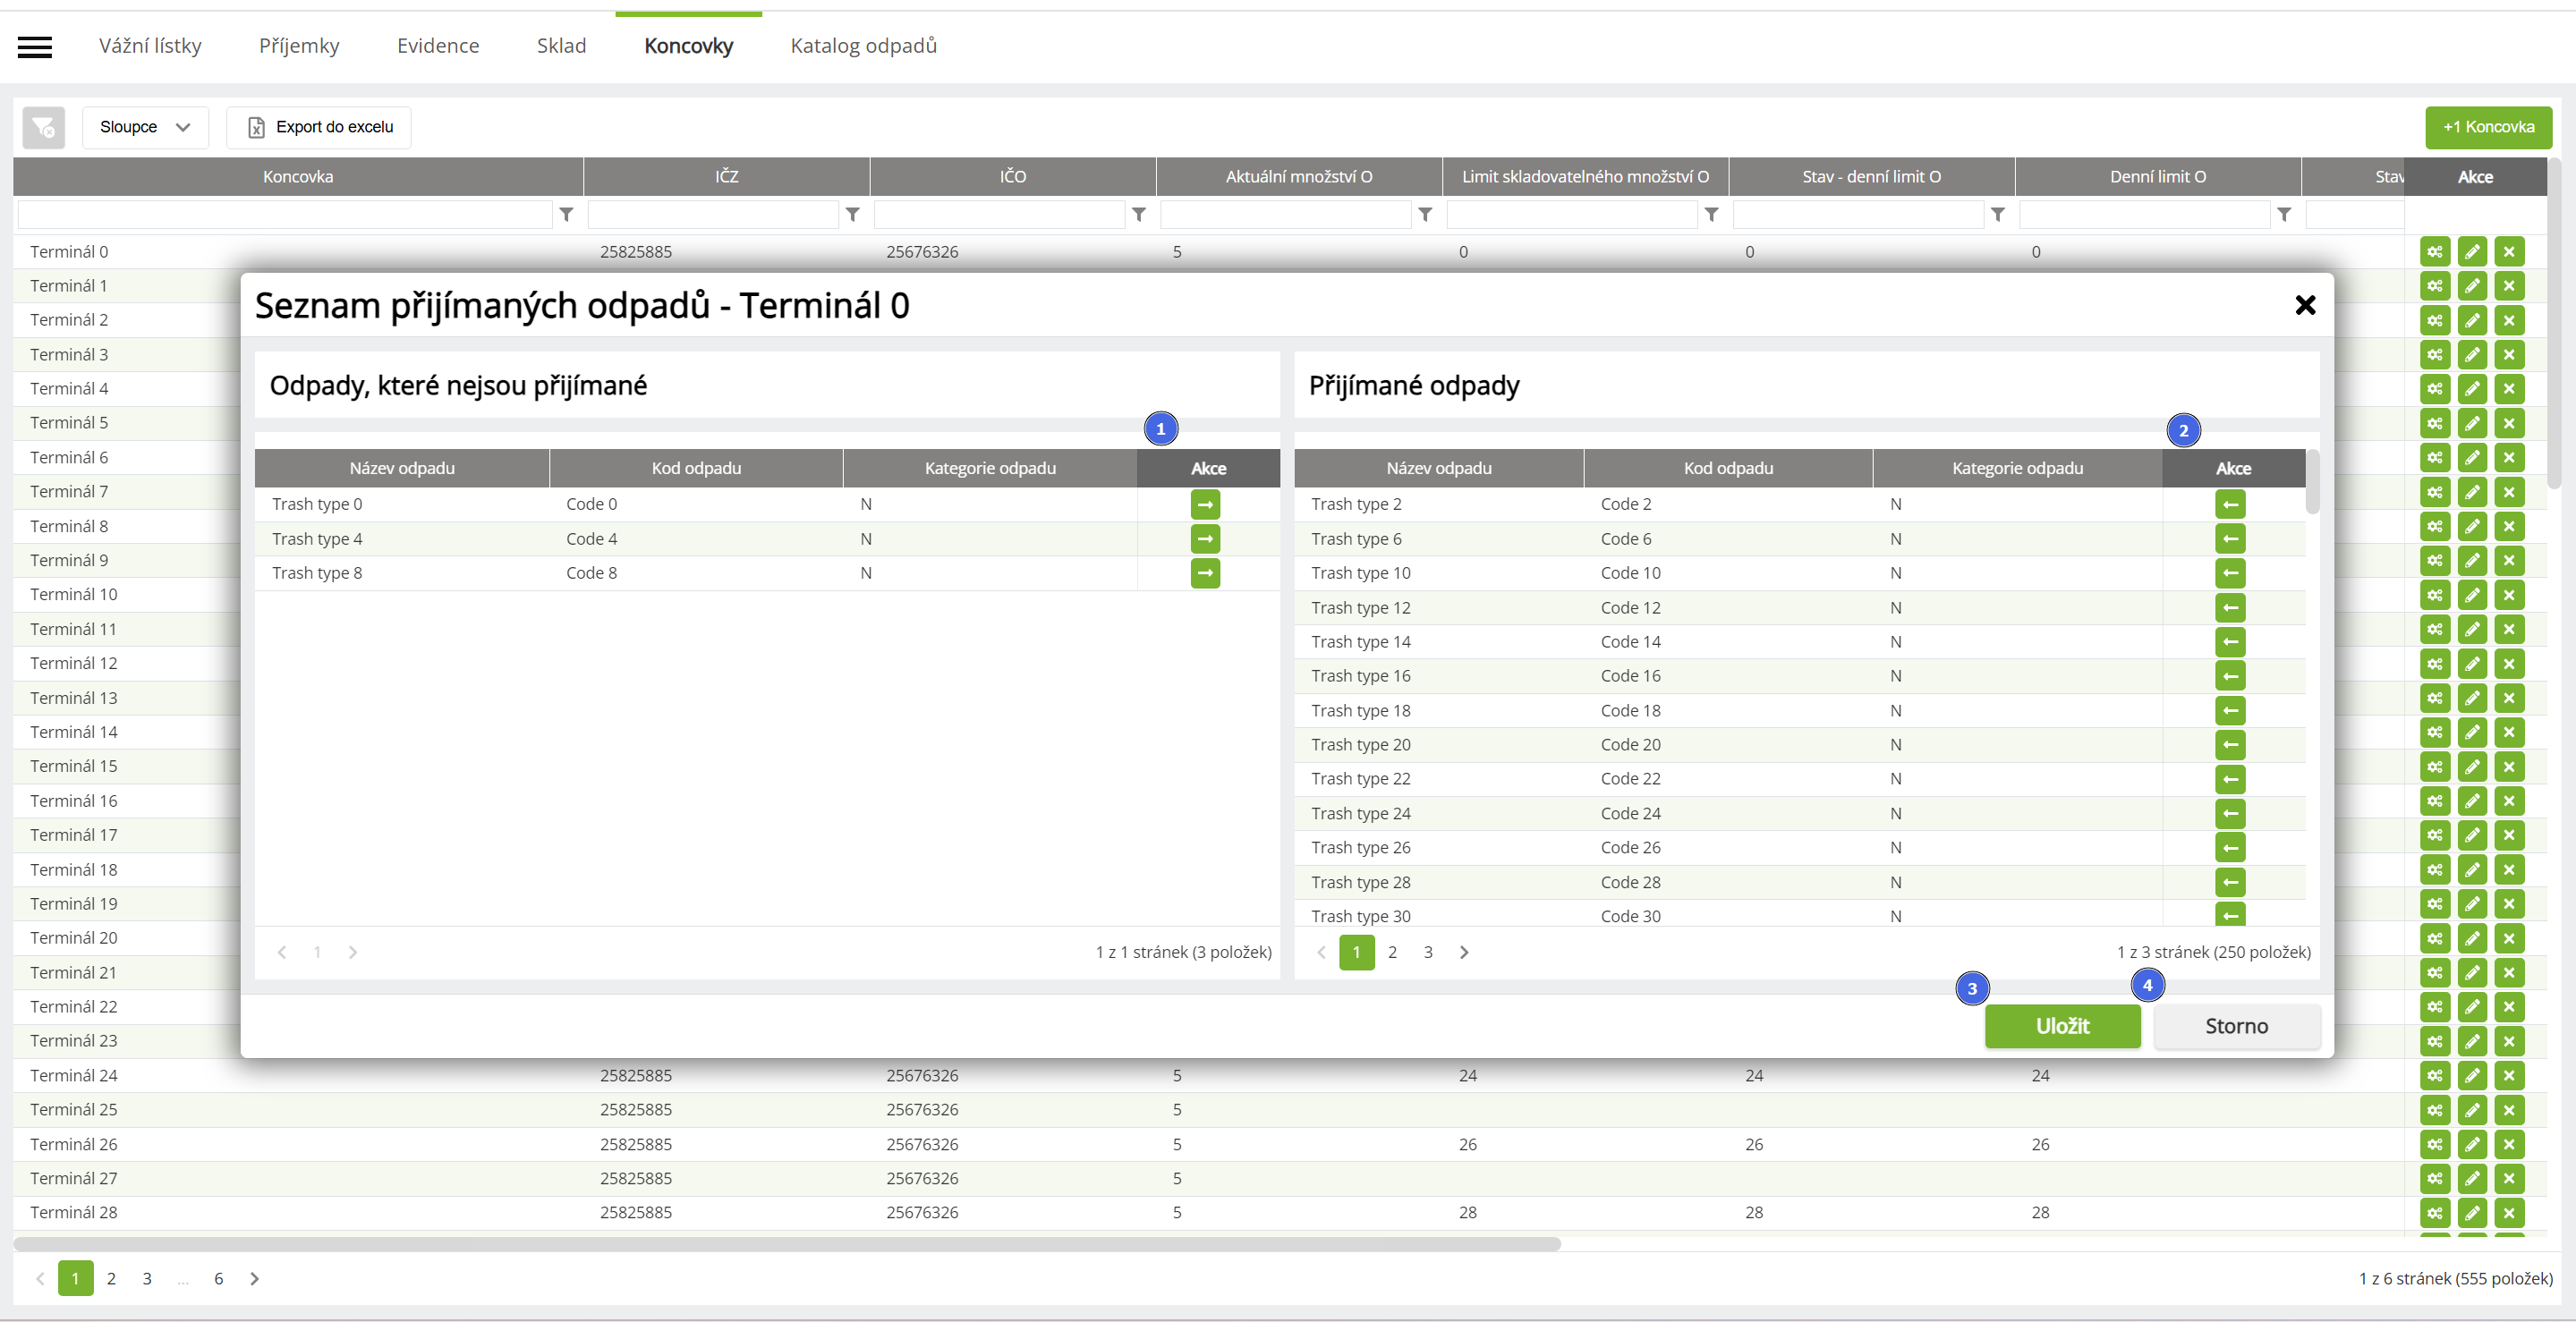This screenshot has height=1322, width=2576.
Task: Go to next page in accepted wastes list
Action: click(1464, 952)
